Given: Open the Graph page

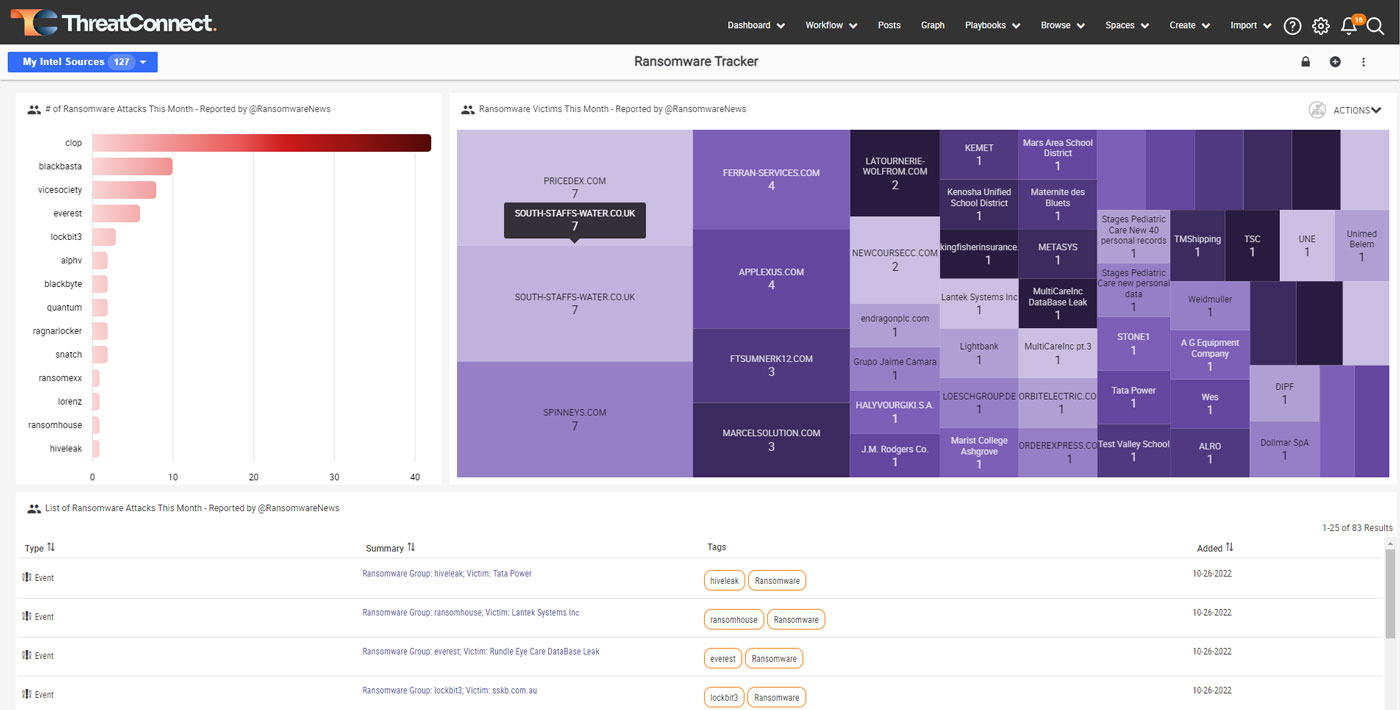Looking at the screenshot, I should 933,26.
